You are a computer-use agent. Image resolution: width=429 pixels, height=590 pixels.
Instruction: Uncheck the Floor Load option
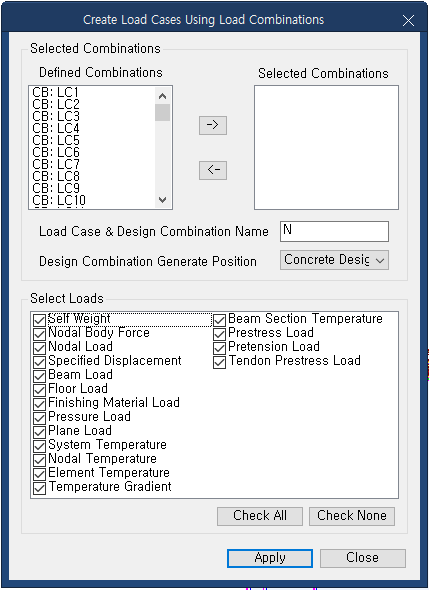(x=39, y=390)
